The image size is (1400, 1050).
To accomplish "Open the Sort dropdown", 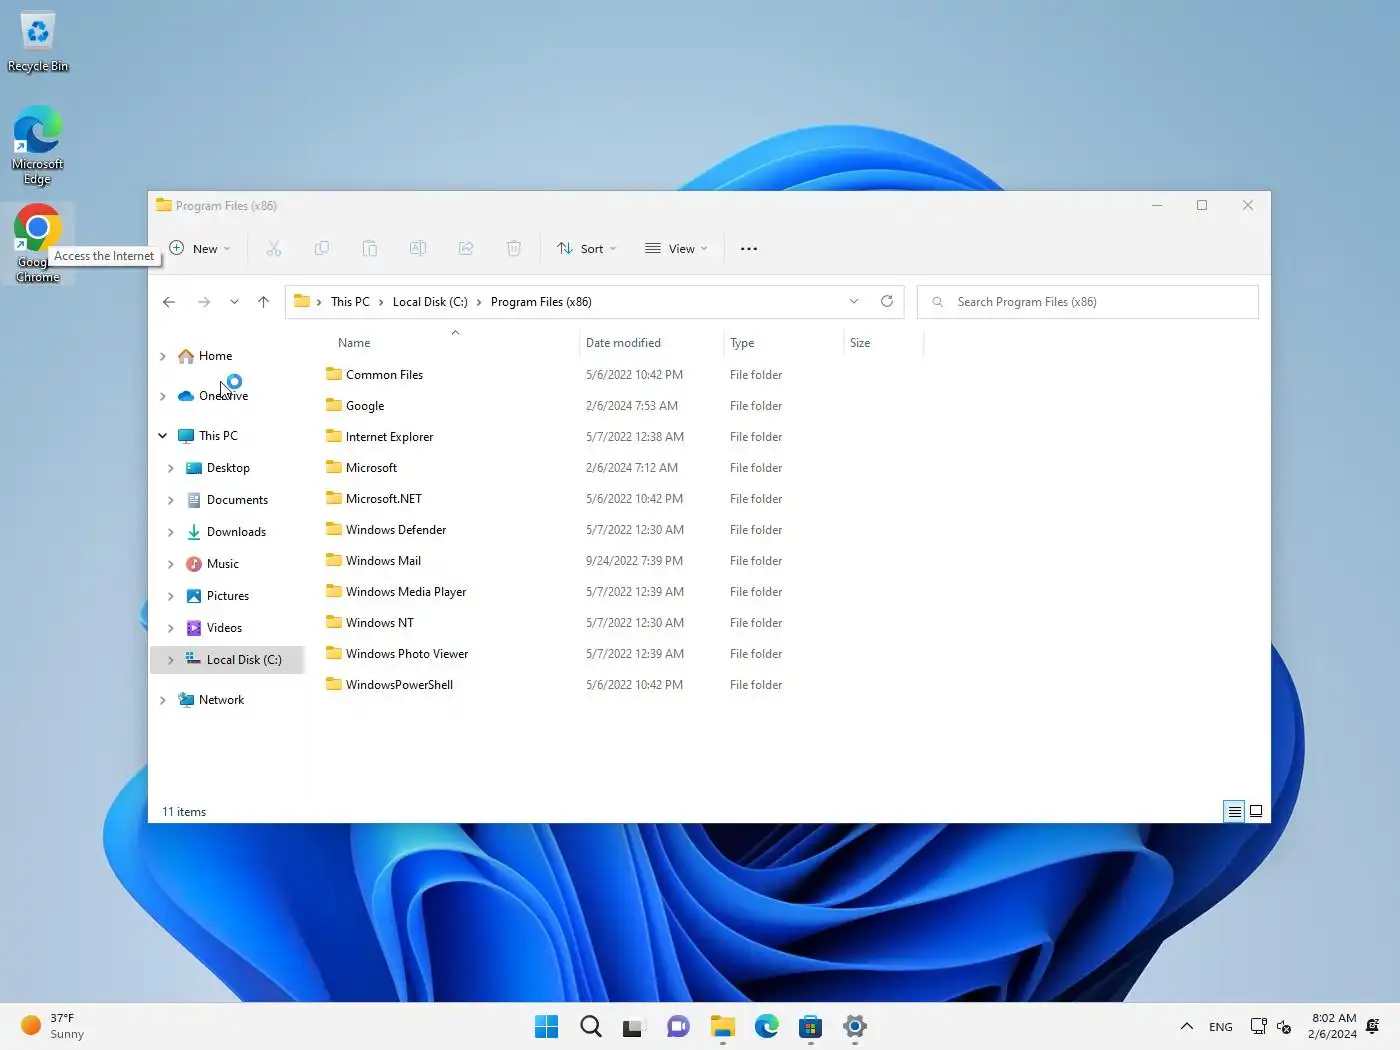I will click(587, 248).
